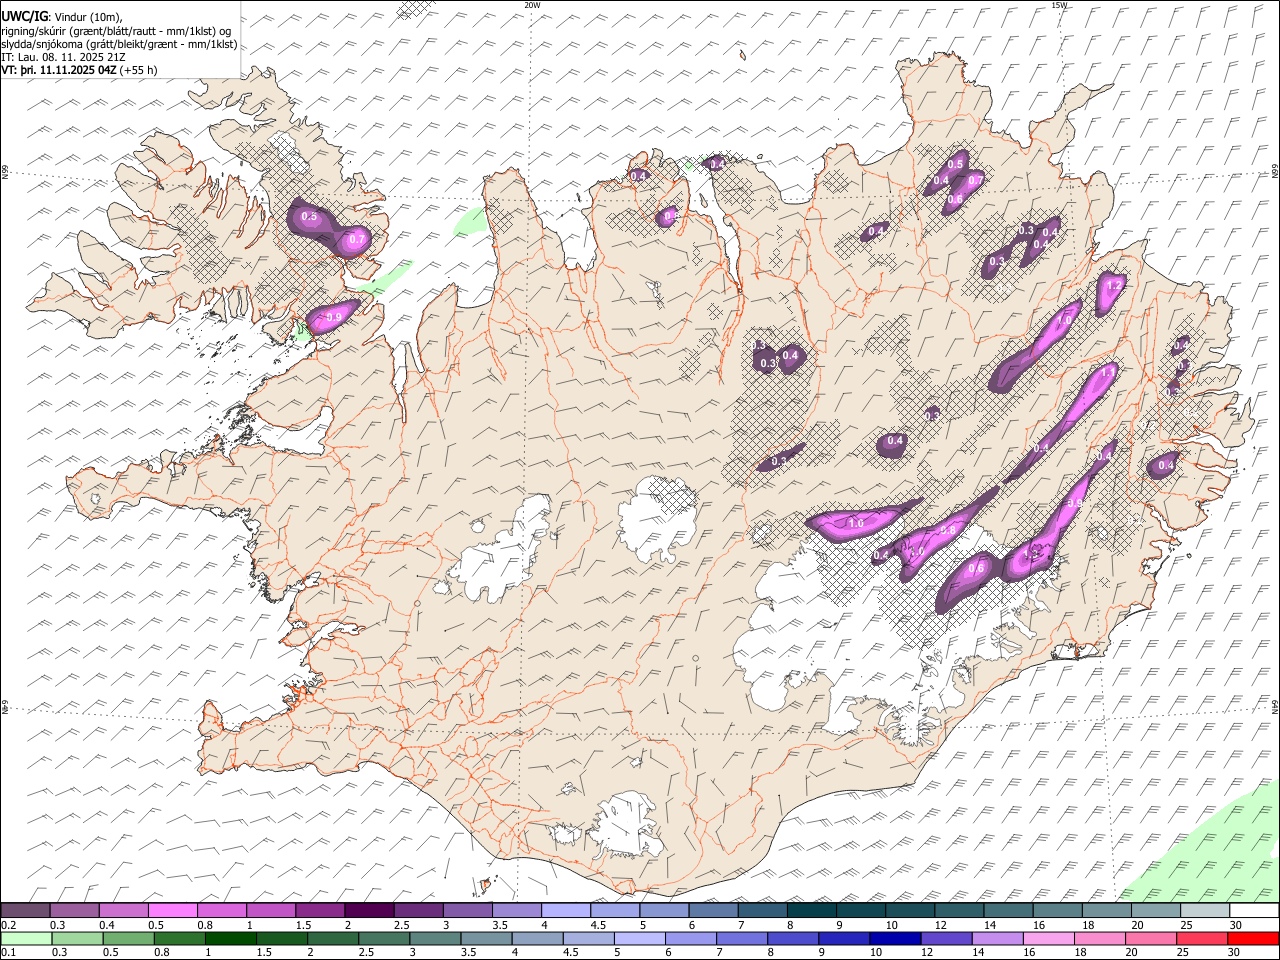
Task: Click the violet 12 swatch in lower scale
Action: (946, 938)
